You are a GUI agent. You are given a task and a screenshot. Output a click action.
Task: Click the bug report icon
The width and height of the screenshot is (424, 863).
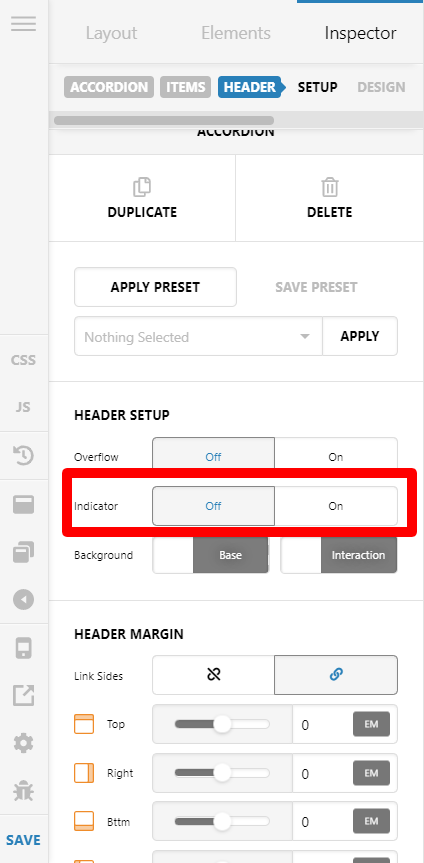[x=24, y=791]
